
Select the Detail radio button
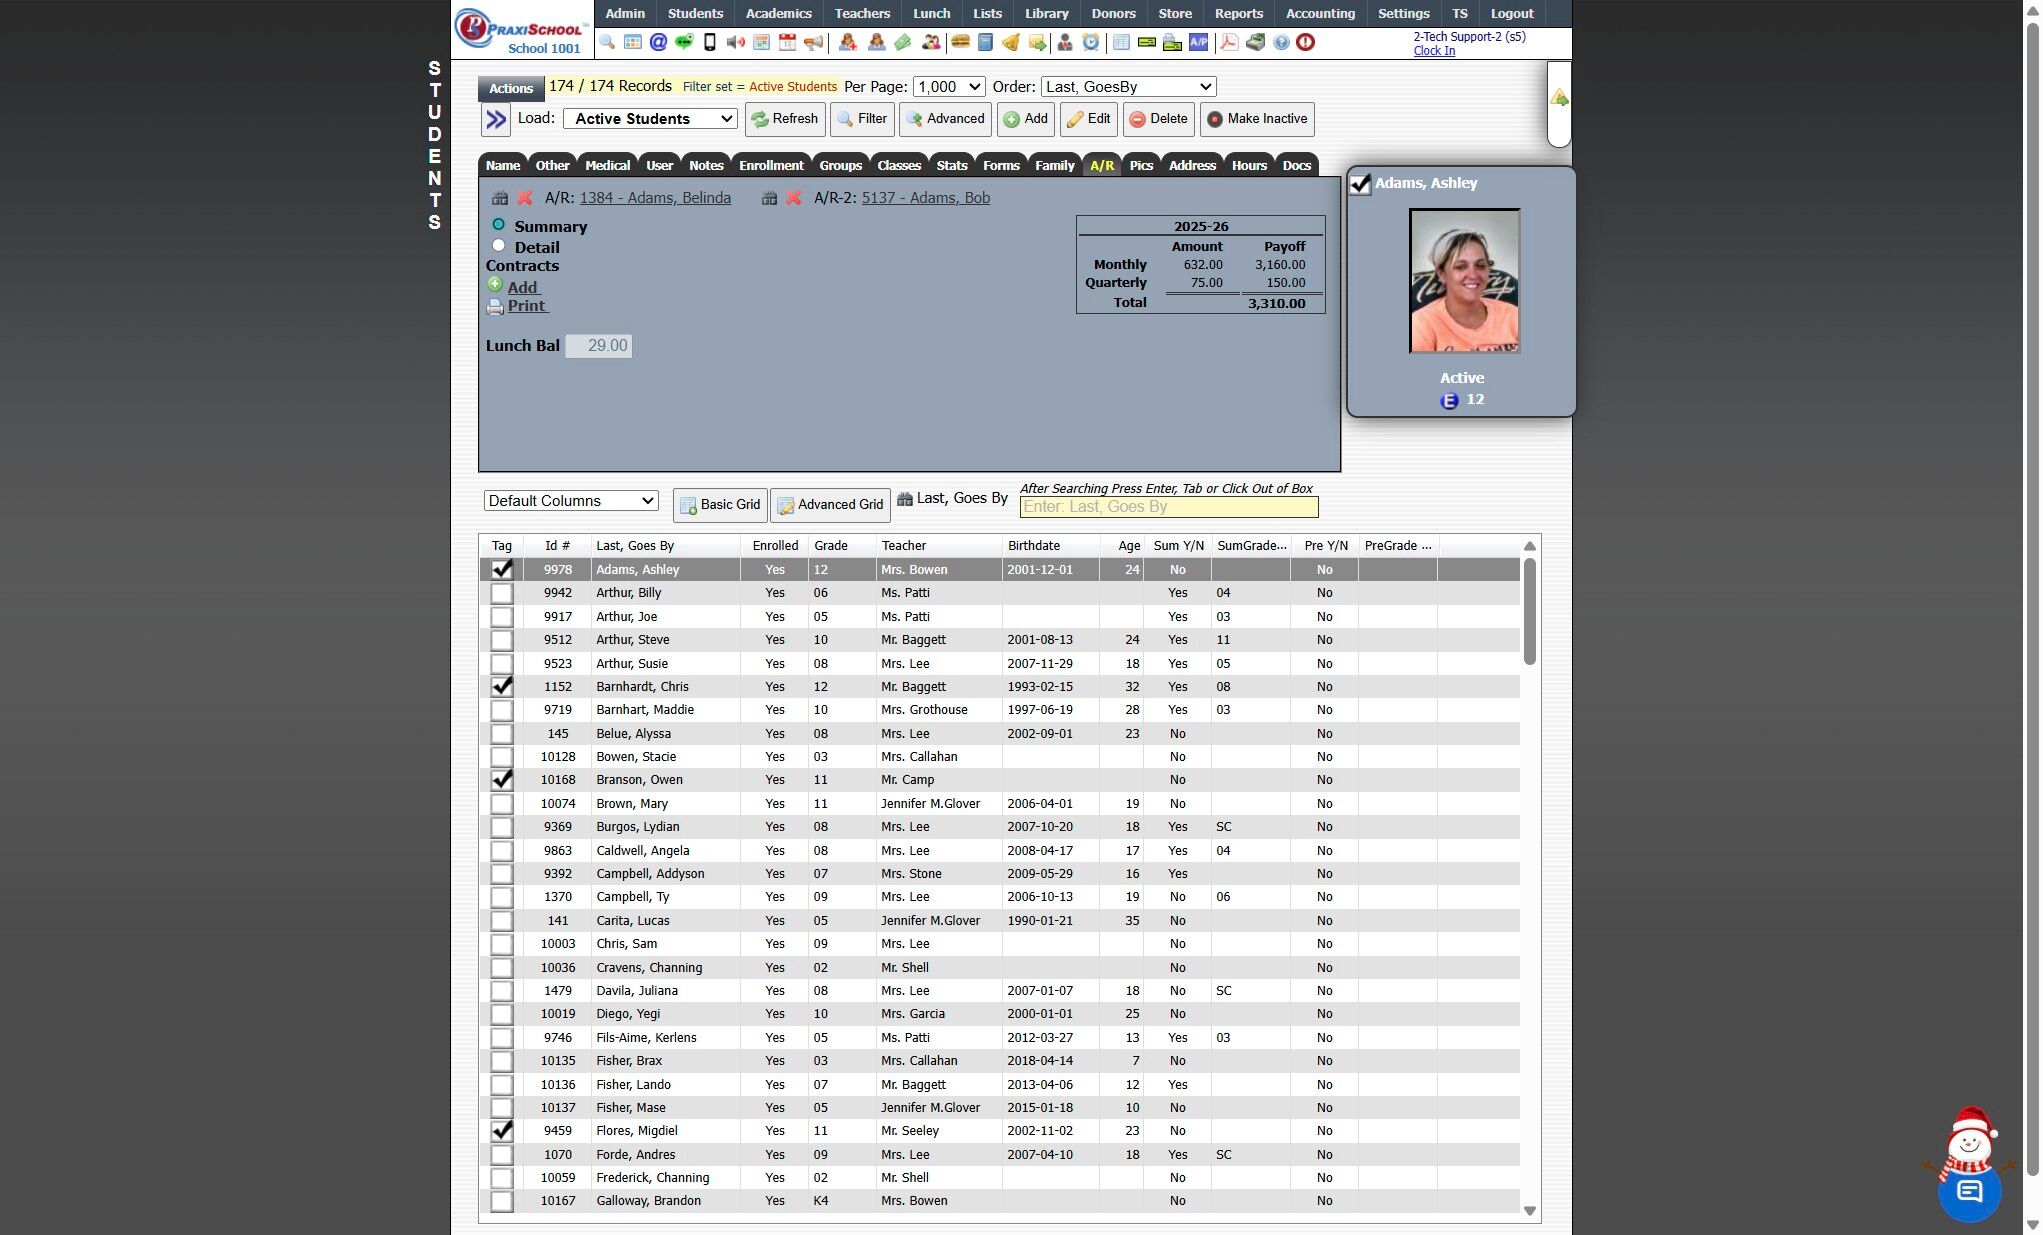click(x=498, y=246)
